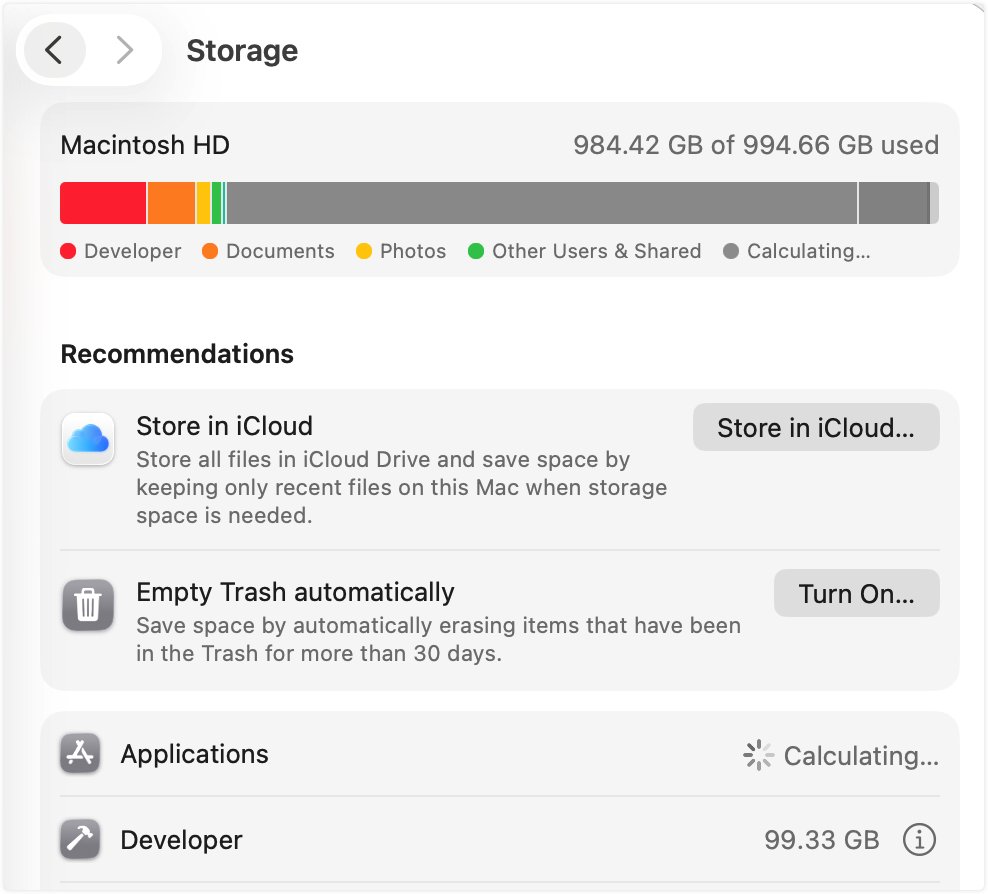Click the Calculating spinner for Applications
The height and width of the screenshot is (894, 988).
point(759,755)
